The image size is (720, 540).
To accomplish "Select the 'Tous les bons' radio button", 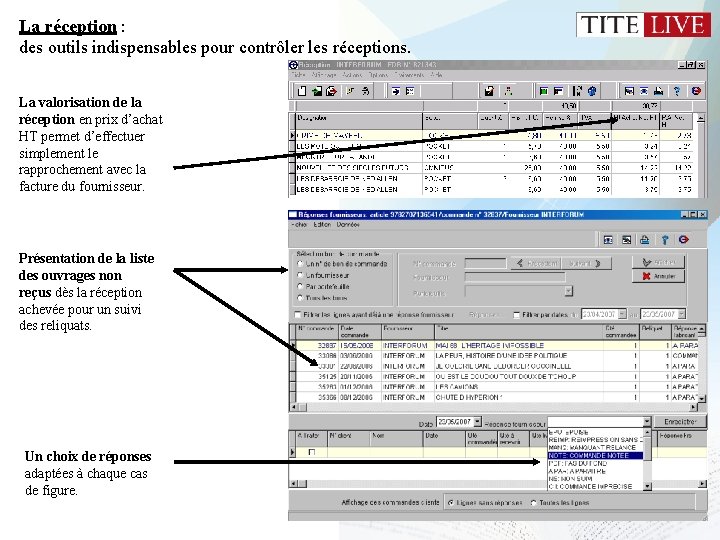I will click(x=300, y=298).
